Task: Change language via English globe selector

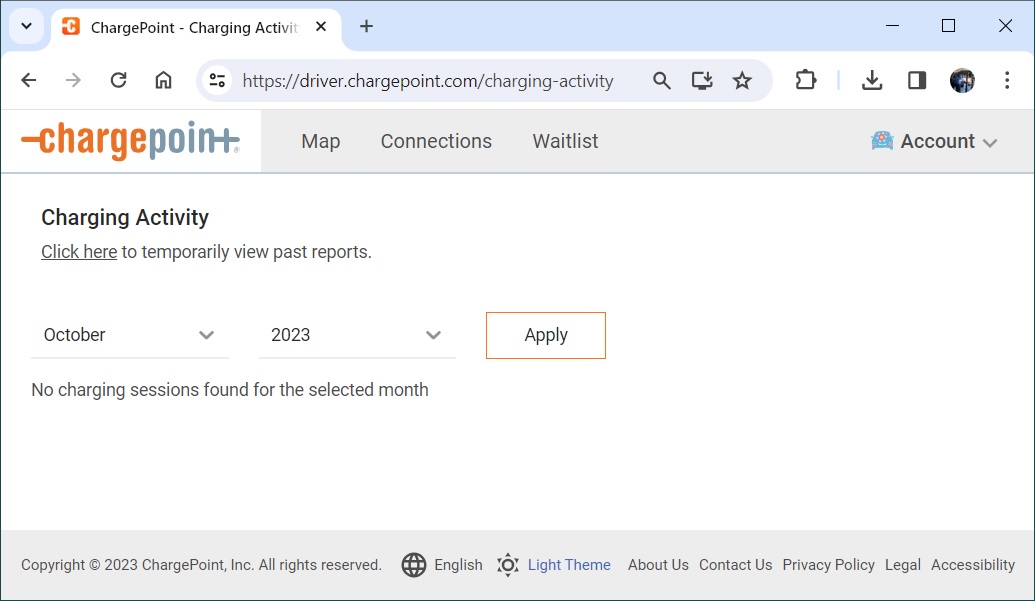Action: point(443,565)
